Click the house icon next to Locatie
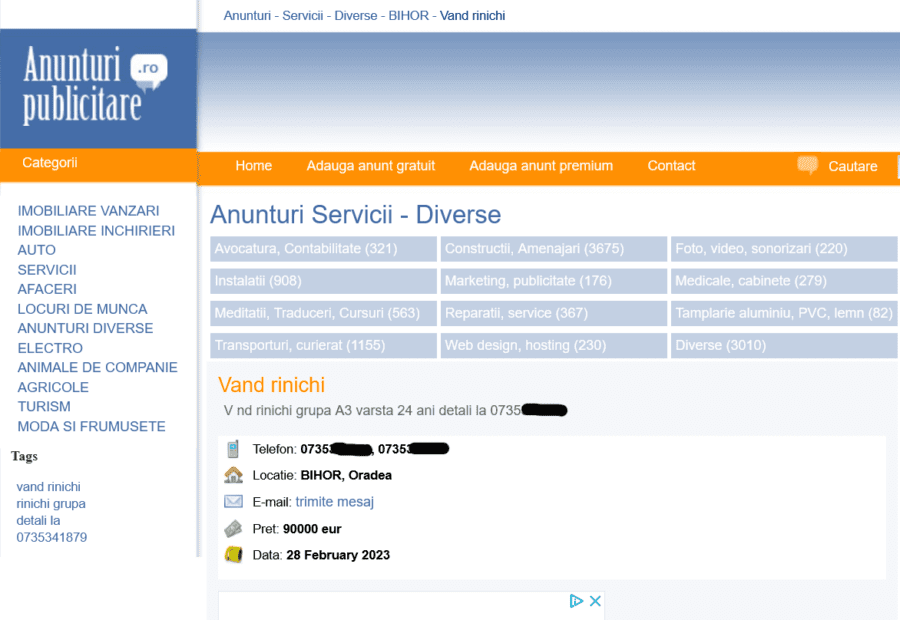The height and width of the screenshot is (620, 900). (234, 475)
